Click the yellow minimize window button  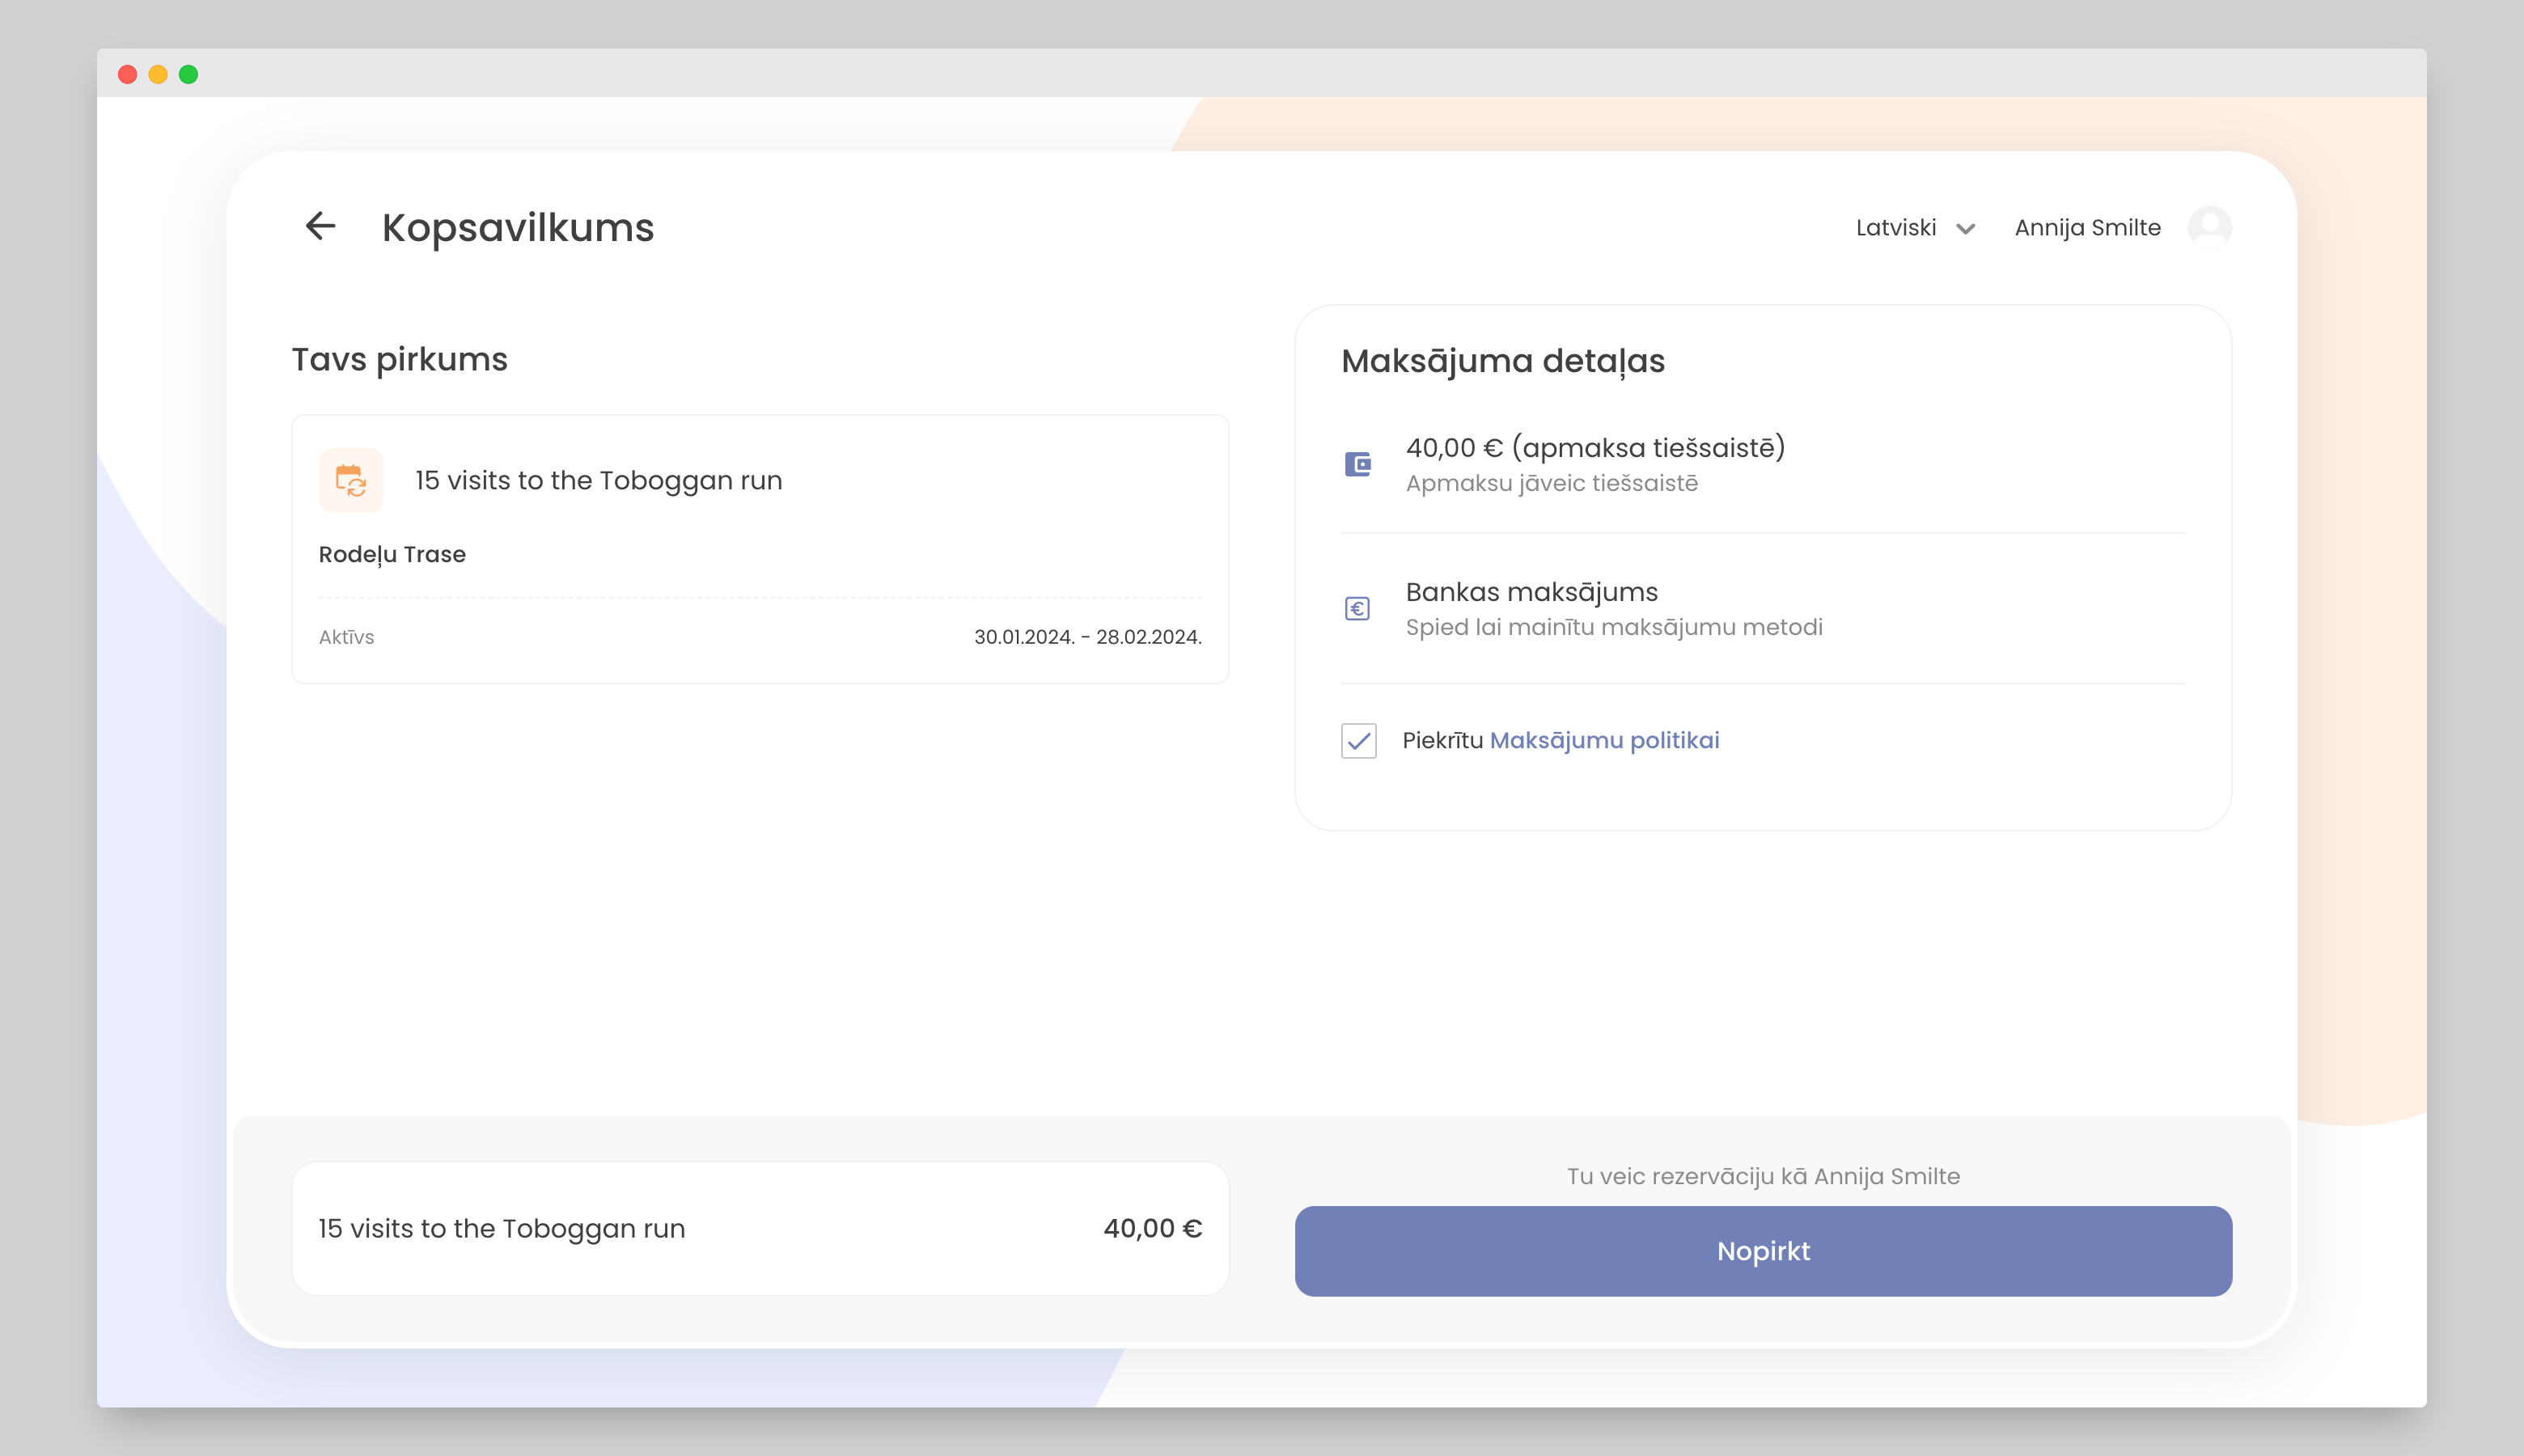158,75
